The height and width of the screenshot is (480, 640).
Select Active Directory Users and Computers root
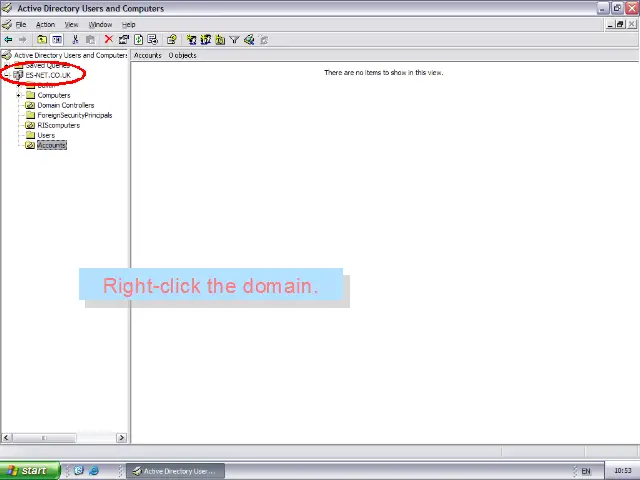tap(71, 55)
